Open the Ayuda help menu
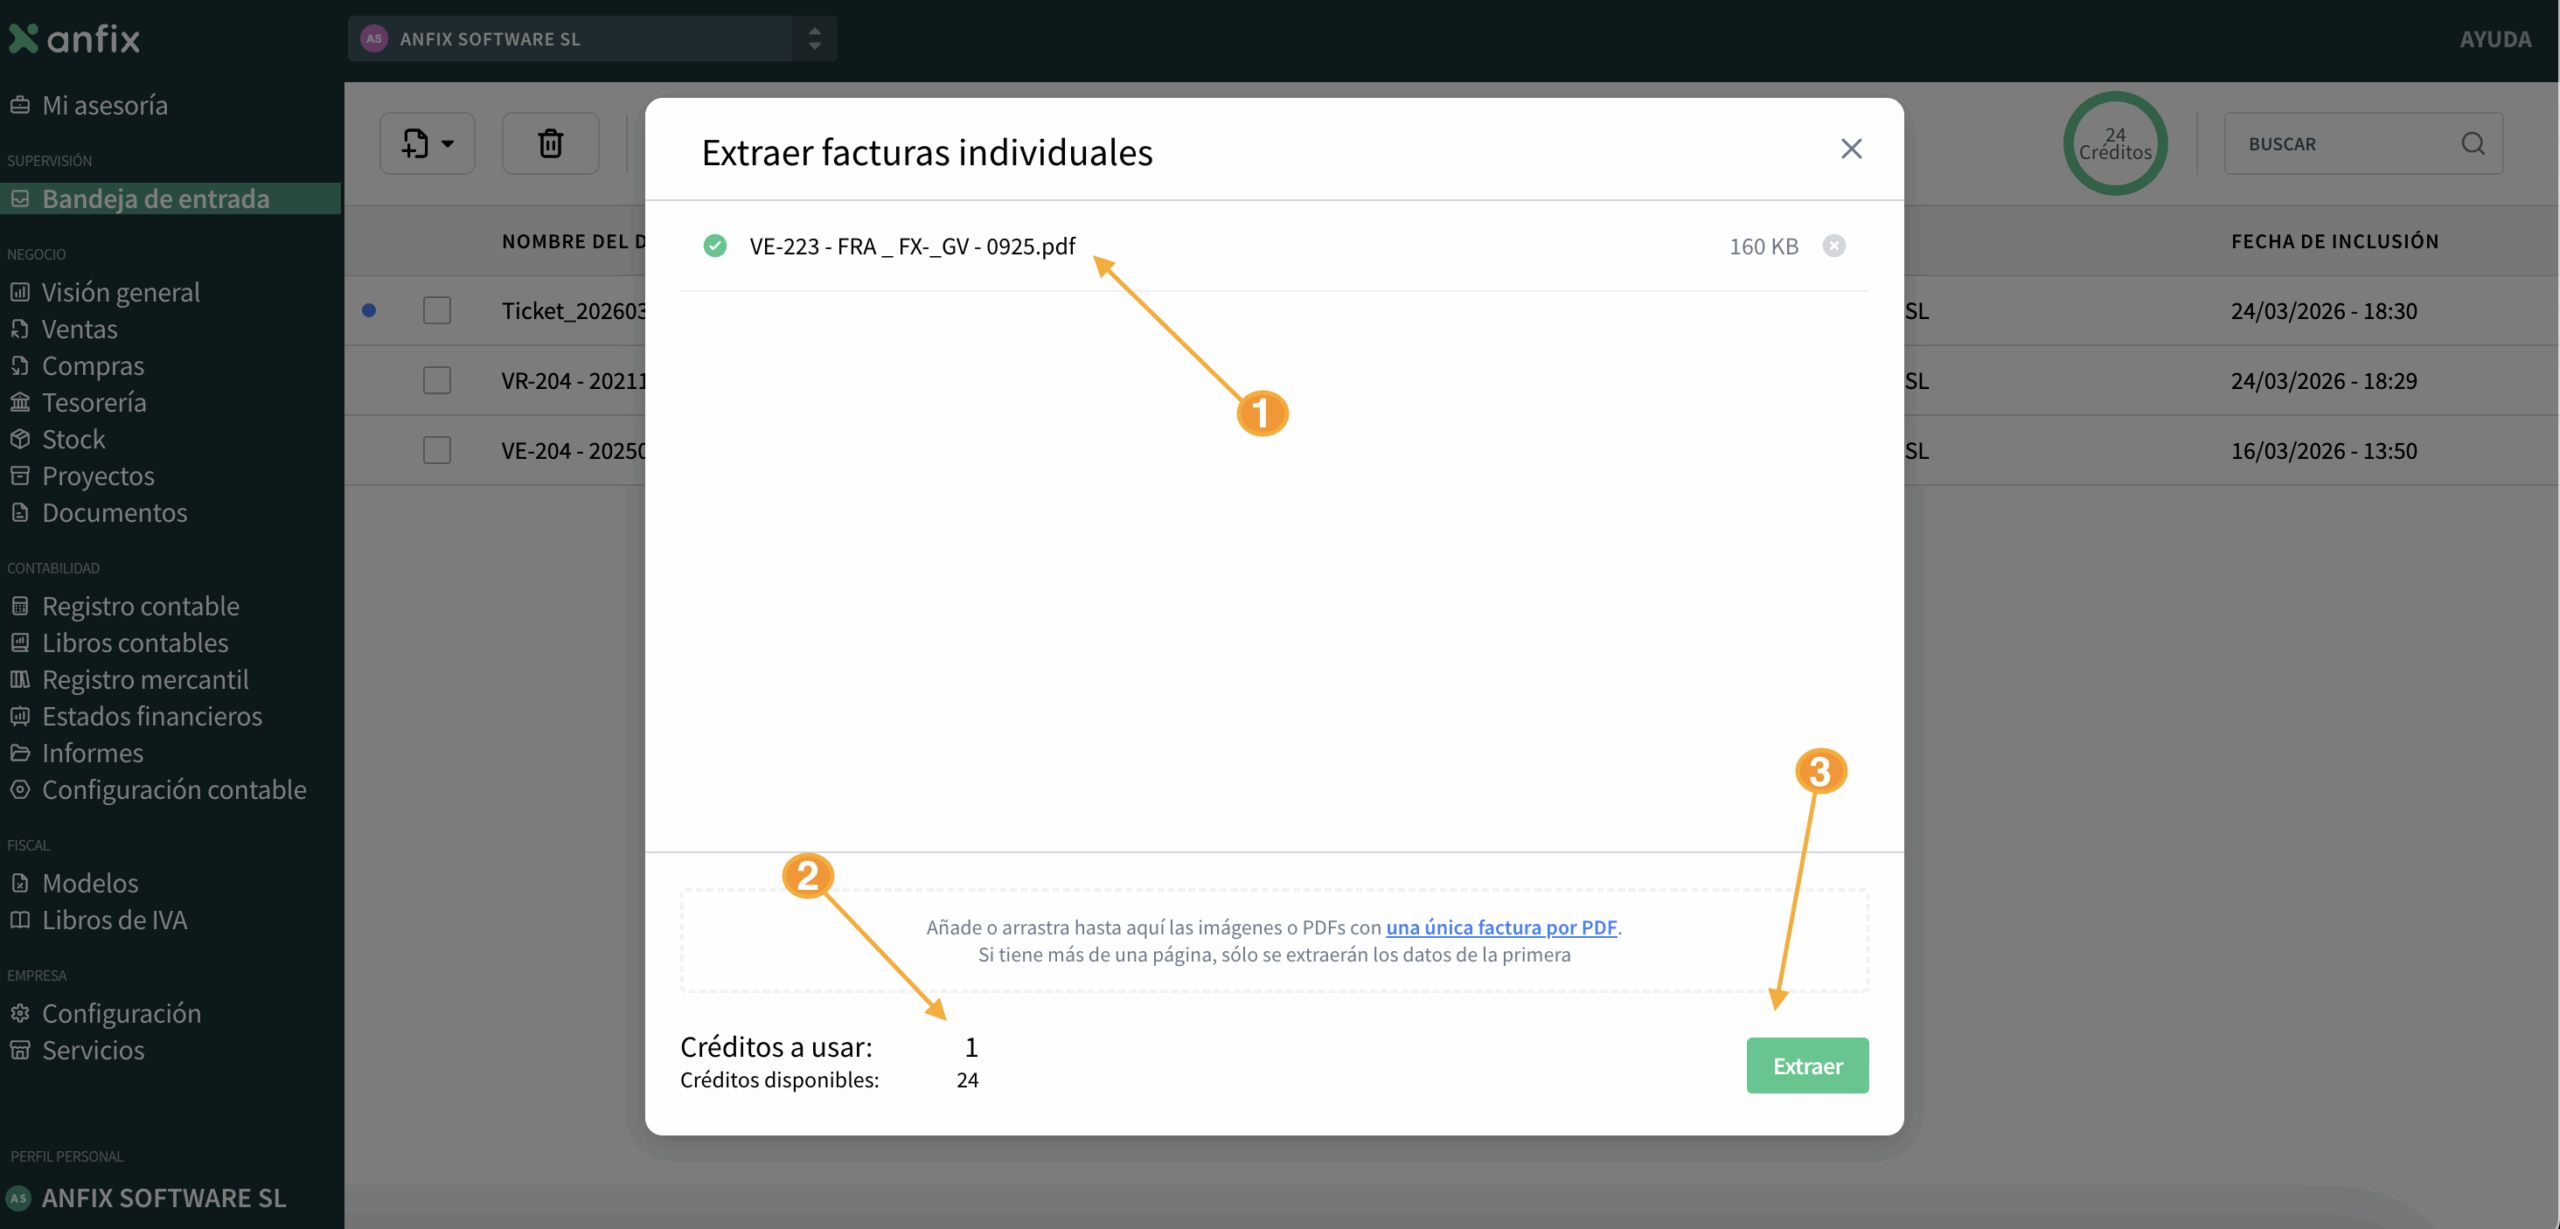Viewport: 2560px width, 1229px height. tap(2495, 39)
